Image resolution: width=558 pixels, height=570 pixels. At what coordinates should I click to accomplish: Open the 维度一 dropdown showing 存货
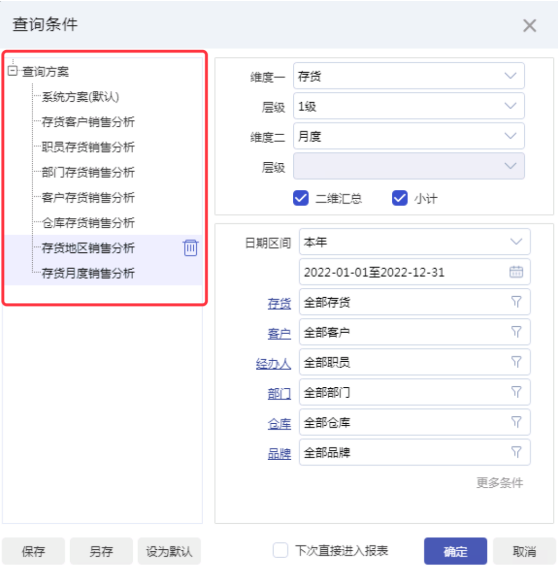tap(409, 76)
